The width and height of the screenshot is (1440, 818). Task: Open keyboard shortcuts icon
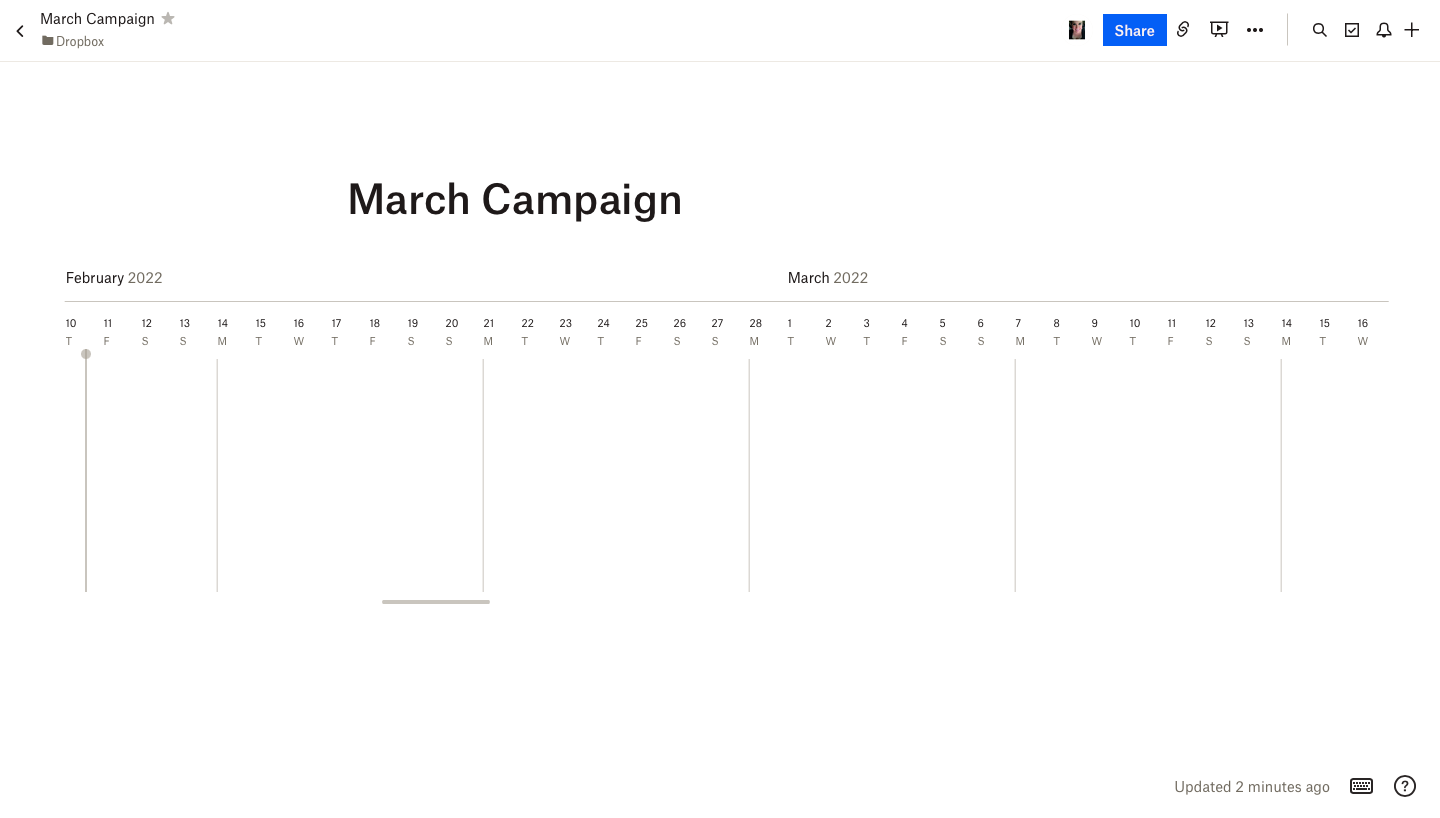pyautogui.click(x=1361, y=786)
